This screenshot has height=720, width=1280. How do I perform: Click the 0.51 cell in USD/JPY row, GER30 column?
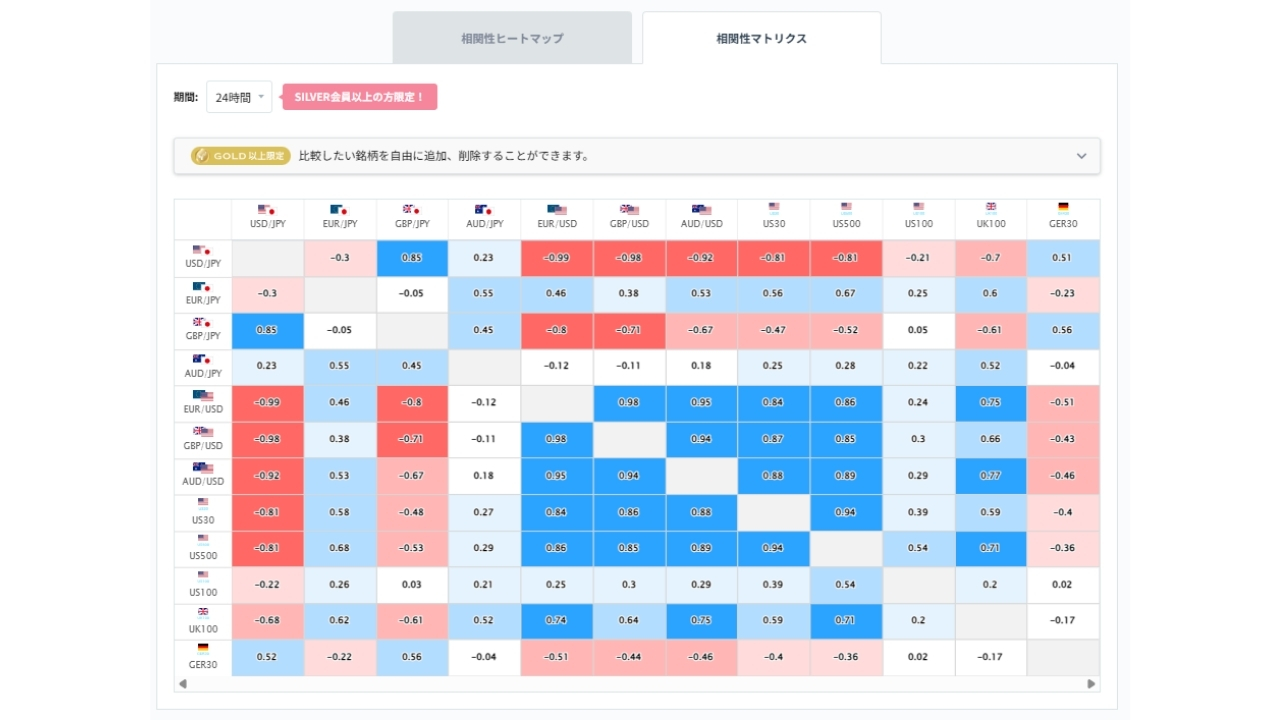pyautogui.click(x=1063, y=258)
